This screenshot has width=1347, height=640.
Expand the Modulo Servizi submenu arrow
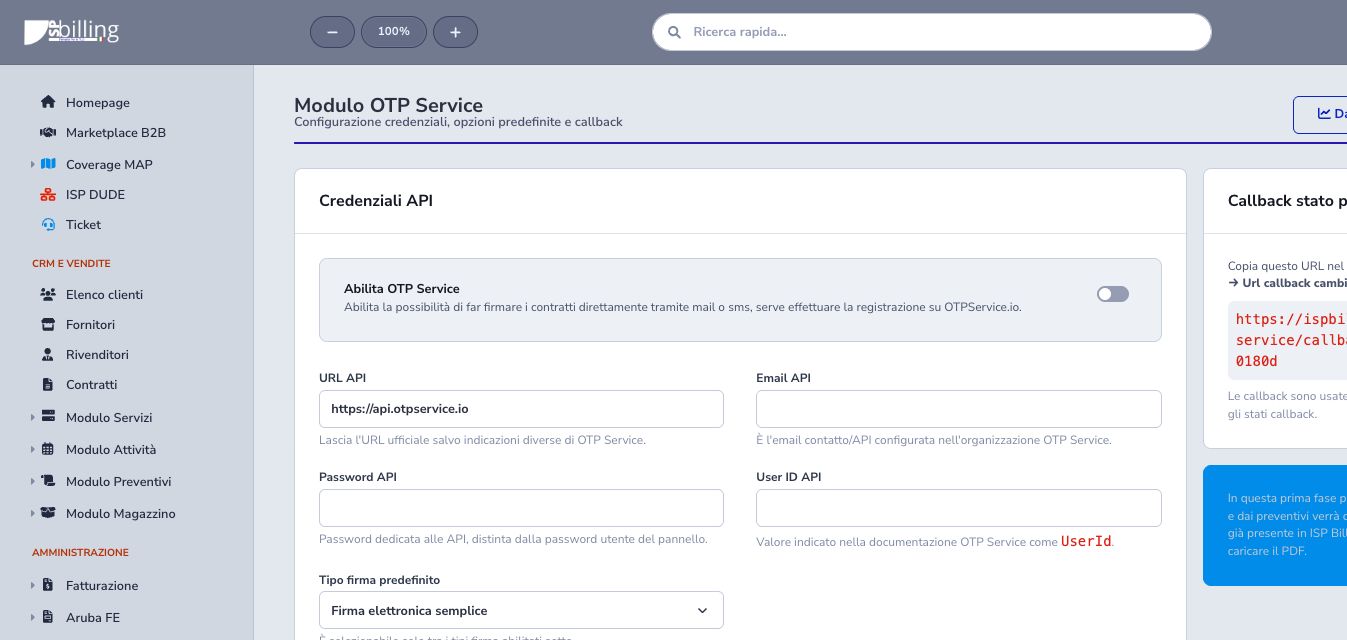33,417
